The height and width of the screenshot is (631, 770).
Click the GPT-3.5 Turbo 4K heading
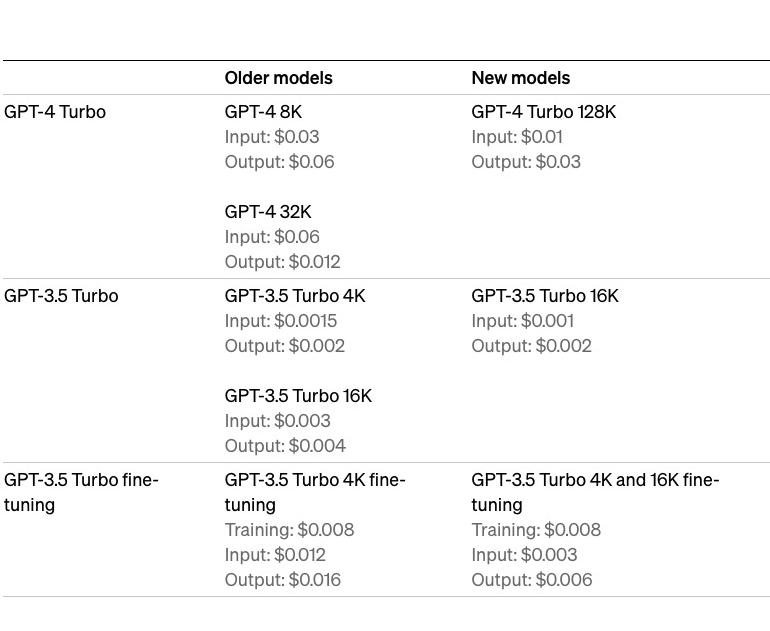[295, 296]
